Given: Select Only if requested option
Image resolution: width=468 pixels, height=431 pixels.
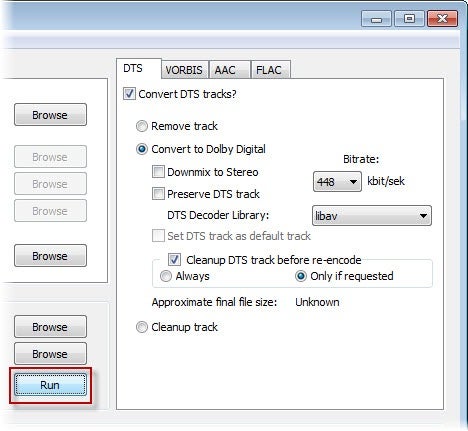Looking at the screenshot, I should [x=301, y=276].
